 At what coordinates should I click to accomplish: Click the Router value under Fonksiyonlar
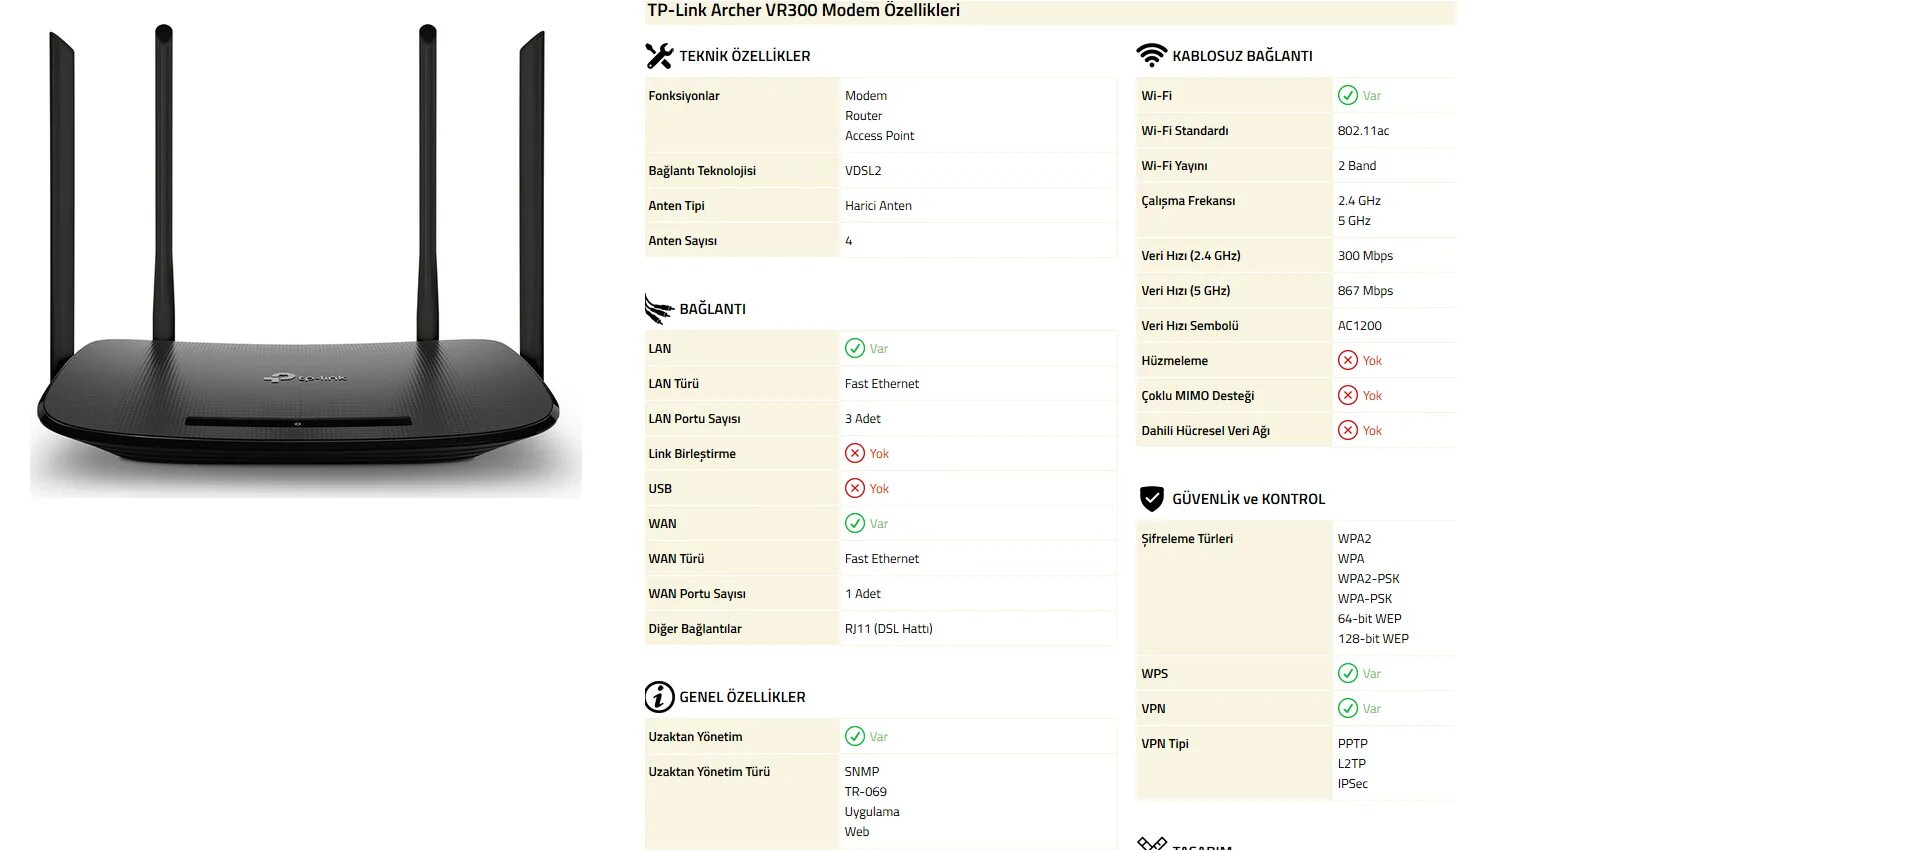tap(863, 116)
